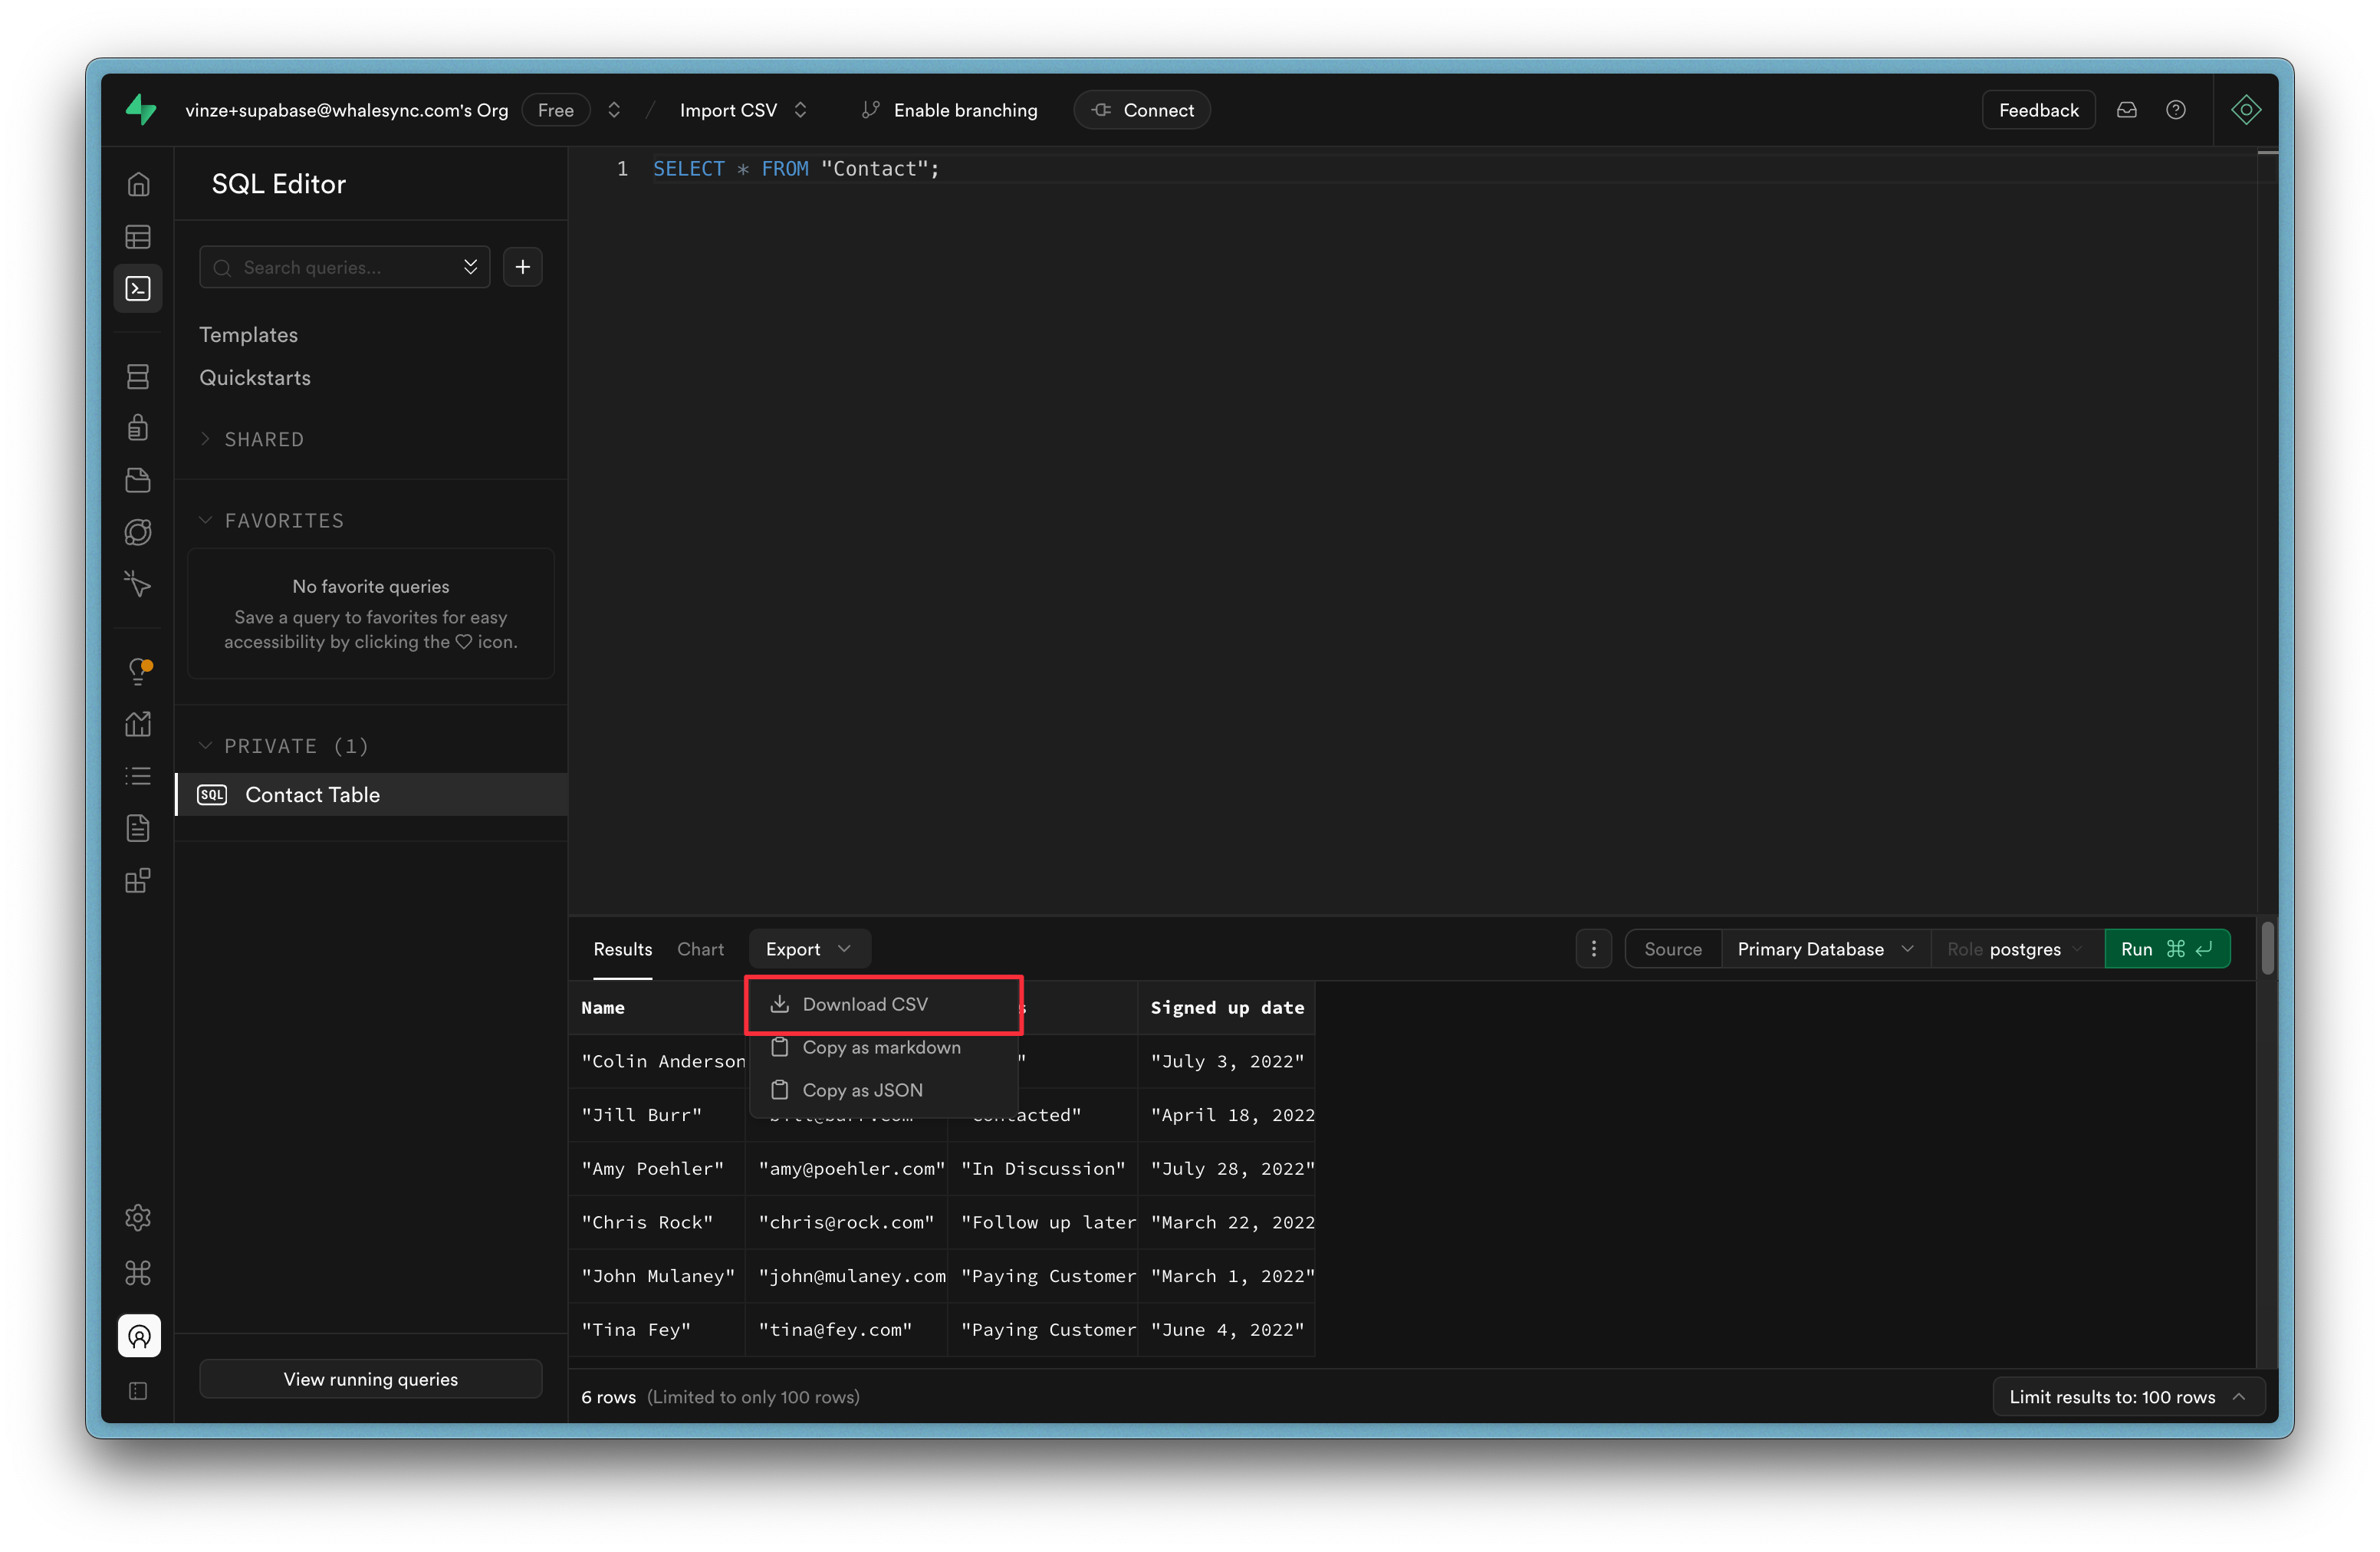The height and width of the screenshot is (1552, 2380).
Task: Open the help question mark icon
Action: (2176, 110)
